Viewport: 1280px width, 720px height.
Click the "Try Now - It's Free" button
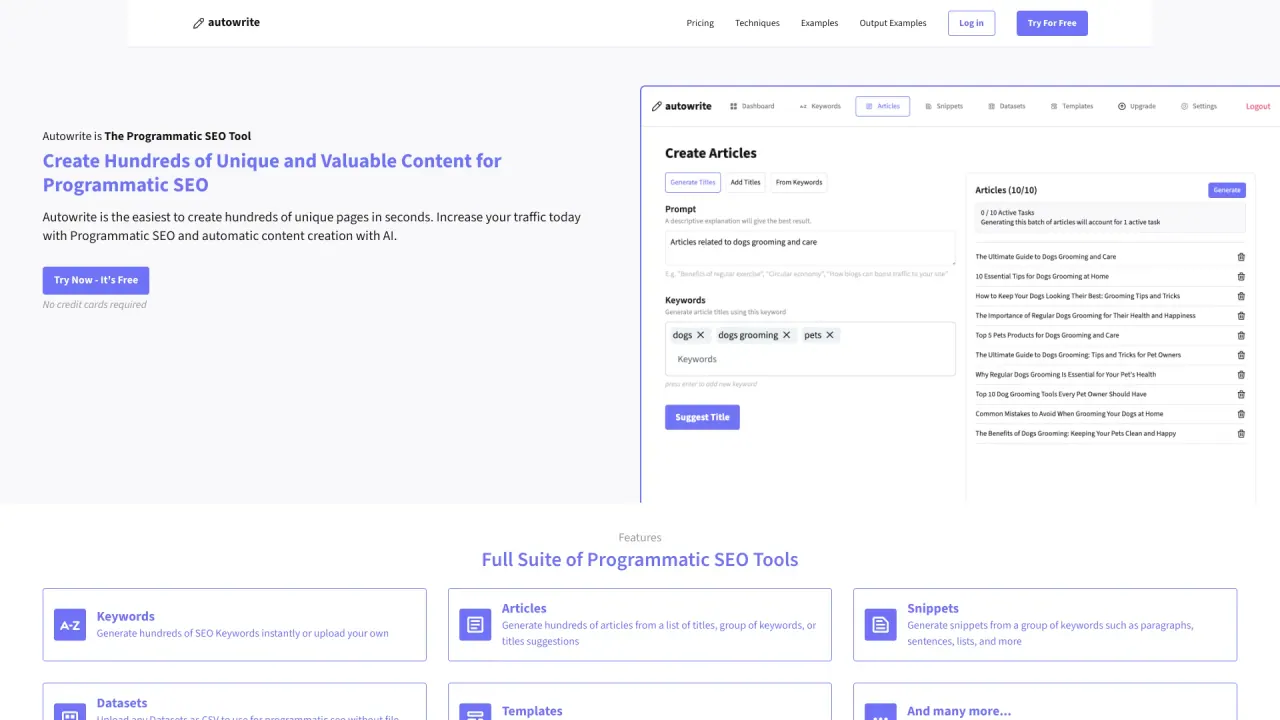(96, 280)
